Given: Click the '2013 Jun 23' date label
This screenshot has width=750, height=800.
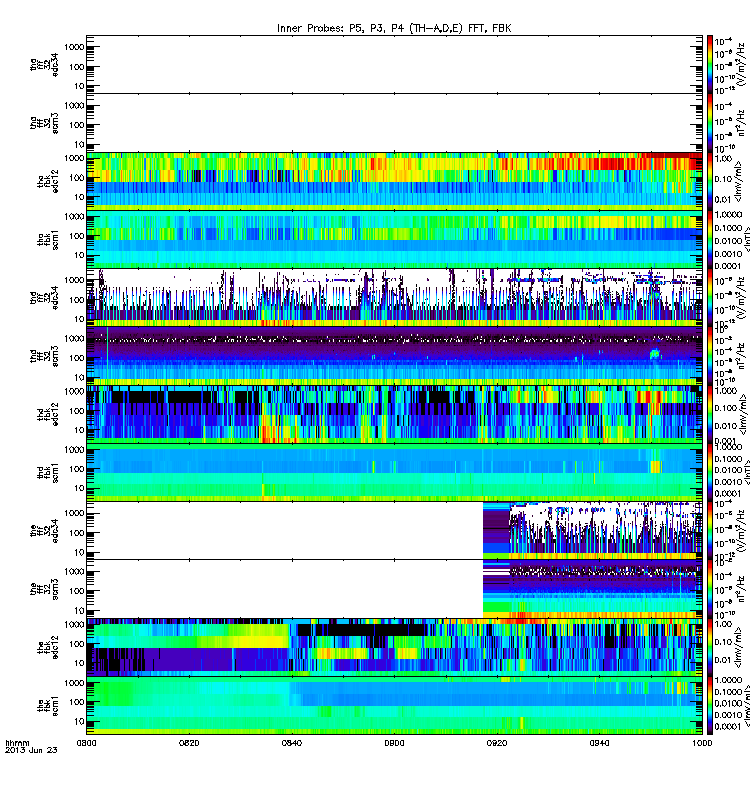Looking at the screenshot, I should click(x=31, y=750).
